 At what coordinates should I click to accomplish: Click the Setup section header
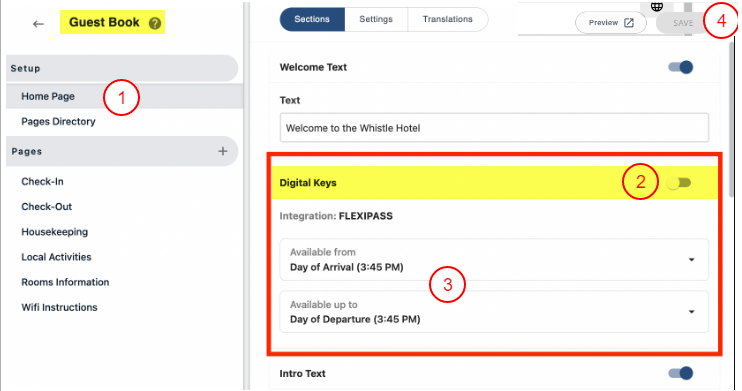click(122, 68)
